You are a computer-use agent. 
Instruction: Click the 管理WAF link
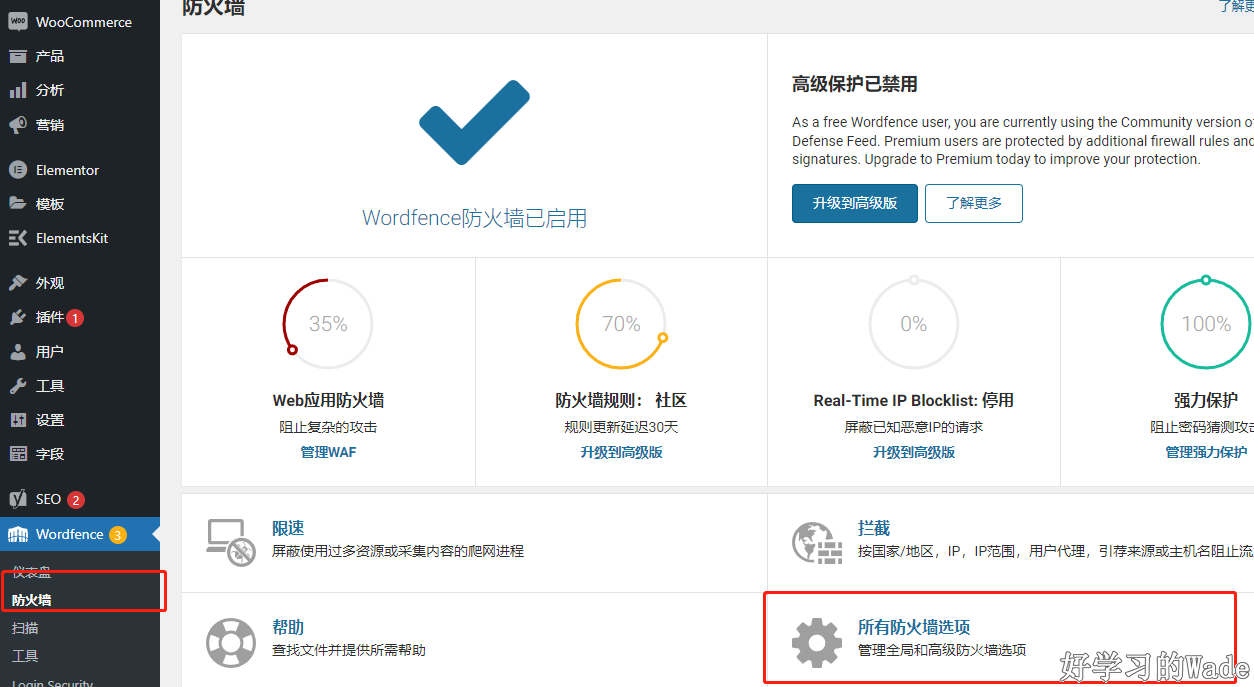[328, 452]
